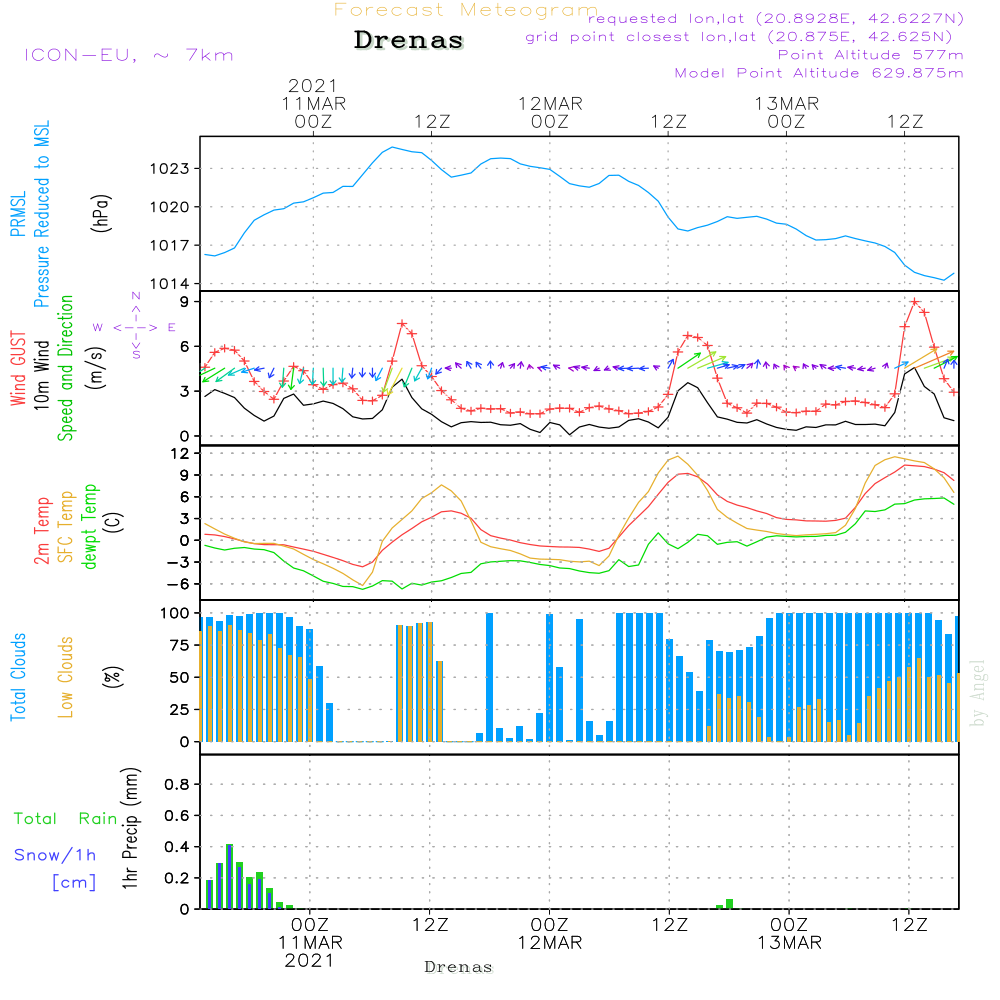Click the tallest precipitation bar near 0.4
Screen dimensions: 1000x1000
(230, 876)
